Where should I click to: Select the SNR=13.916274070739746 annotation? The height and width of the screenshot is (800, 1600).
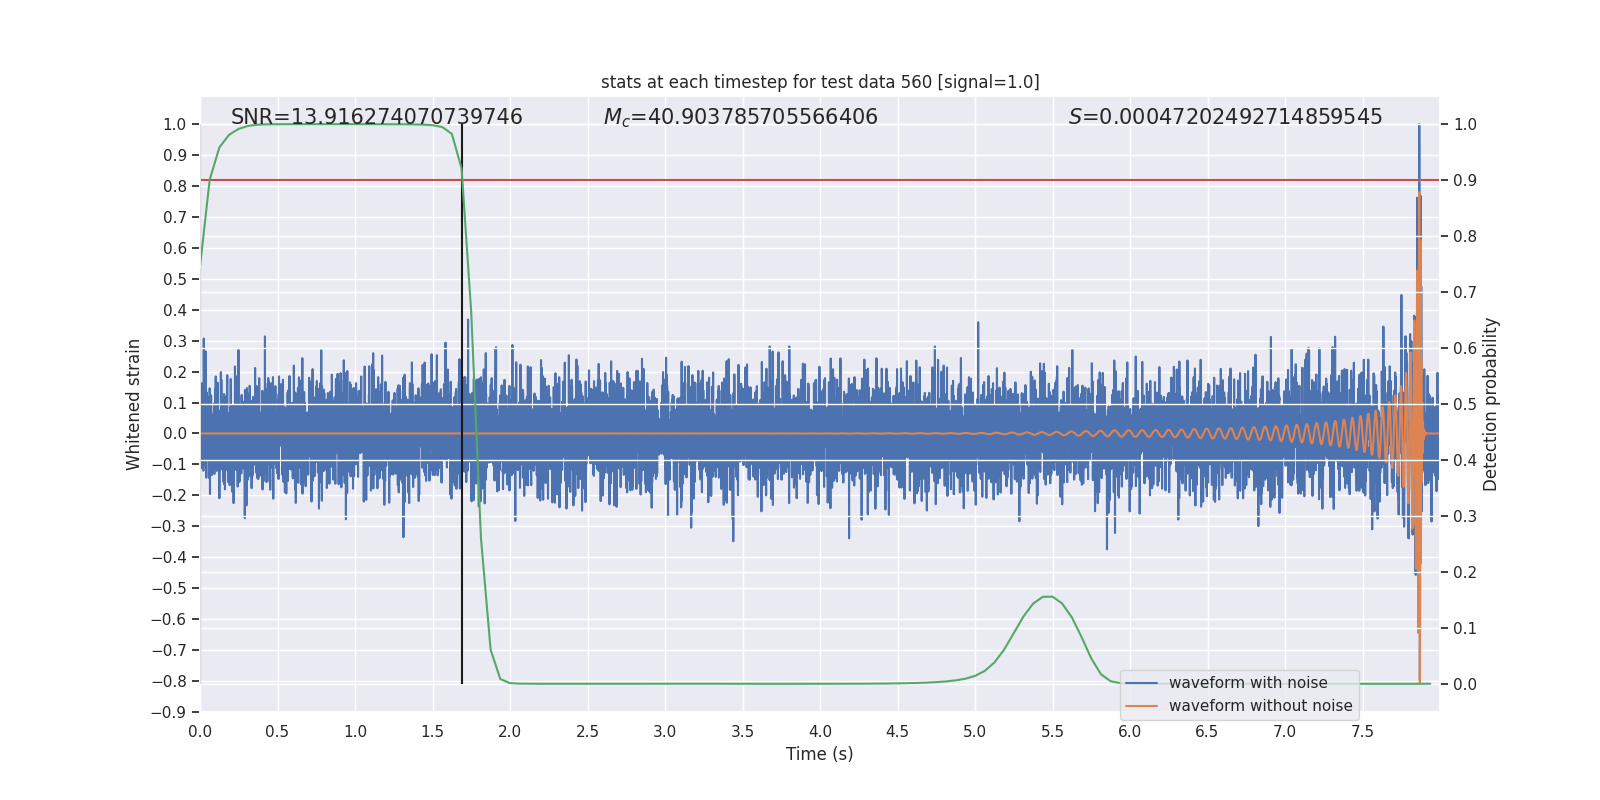(377, 117)
